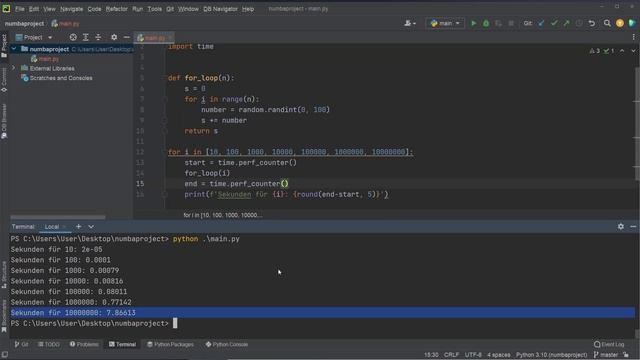Open Terminal panel settings gear
Viewport: 640px width, 360px height.
pyautogui.click(x=620, y=227)
